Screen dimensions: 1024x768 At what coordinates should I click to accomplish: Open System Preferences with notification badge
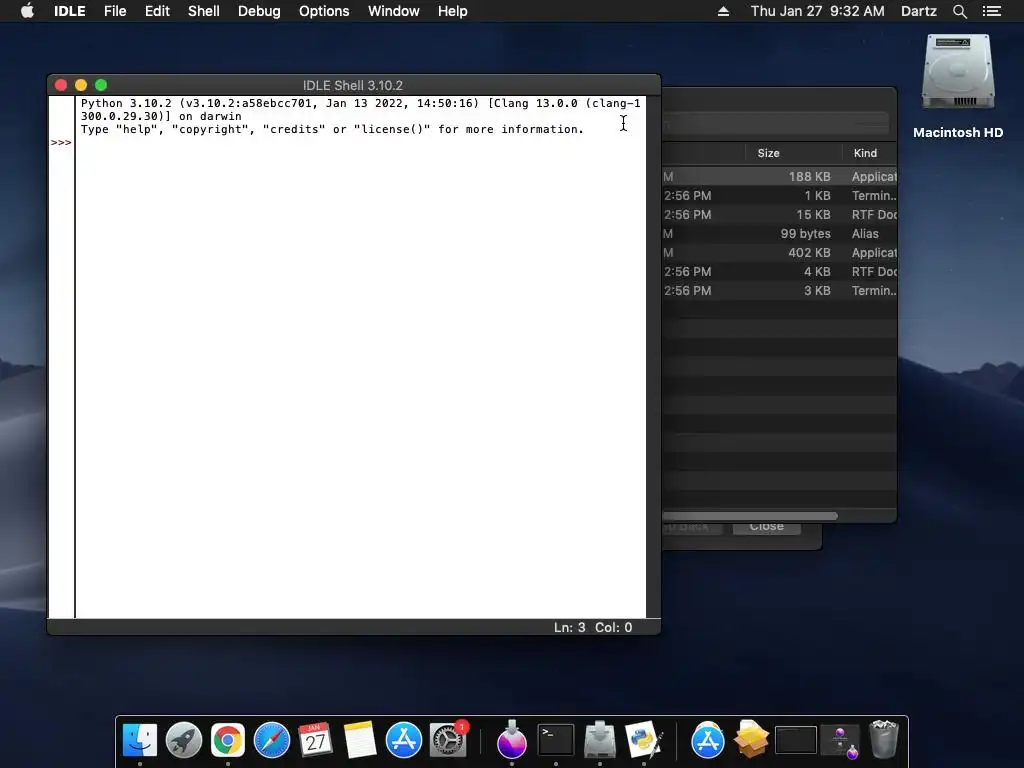point(448,740)
